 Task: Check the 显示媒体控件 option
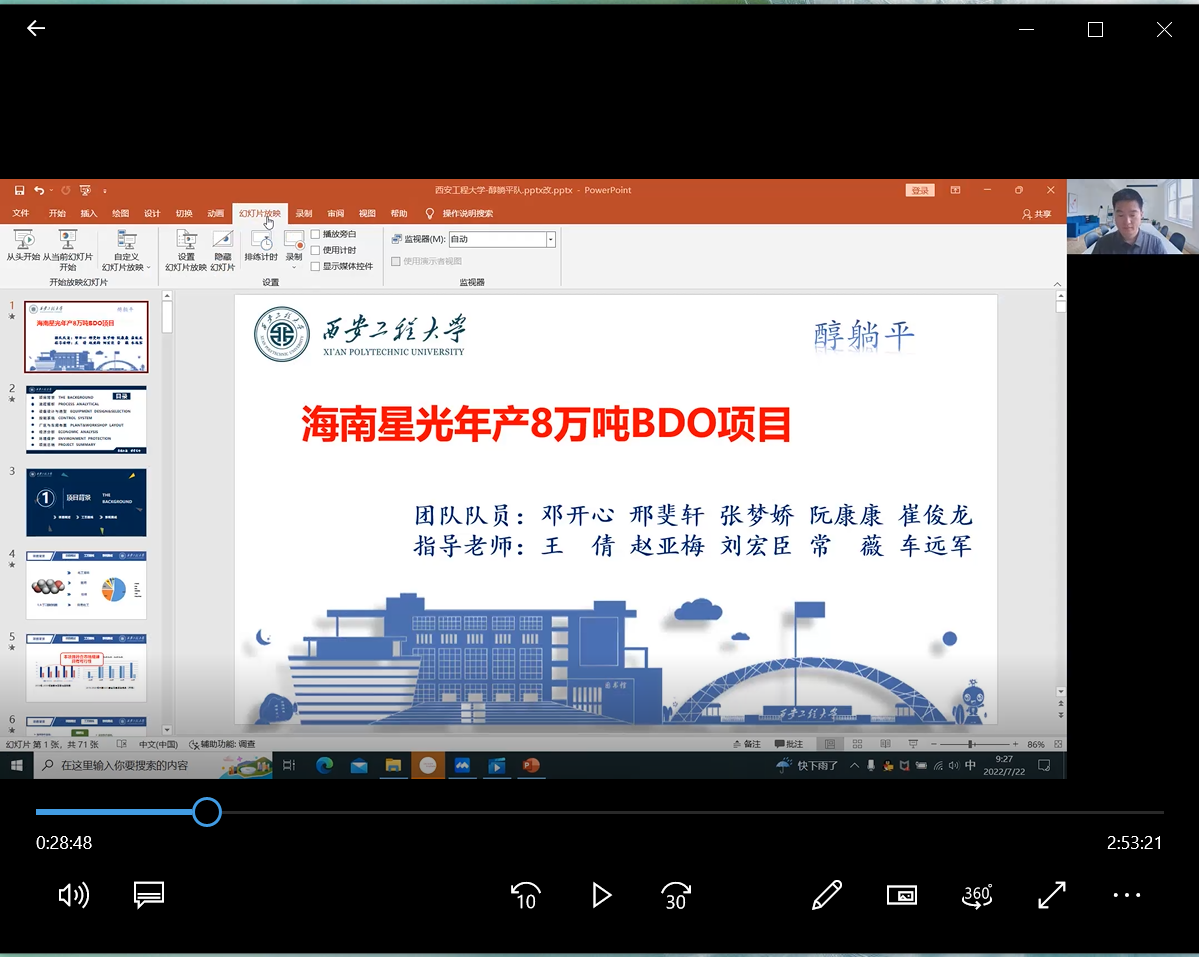(x=316, y=266)
